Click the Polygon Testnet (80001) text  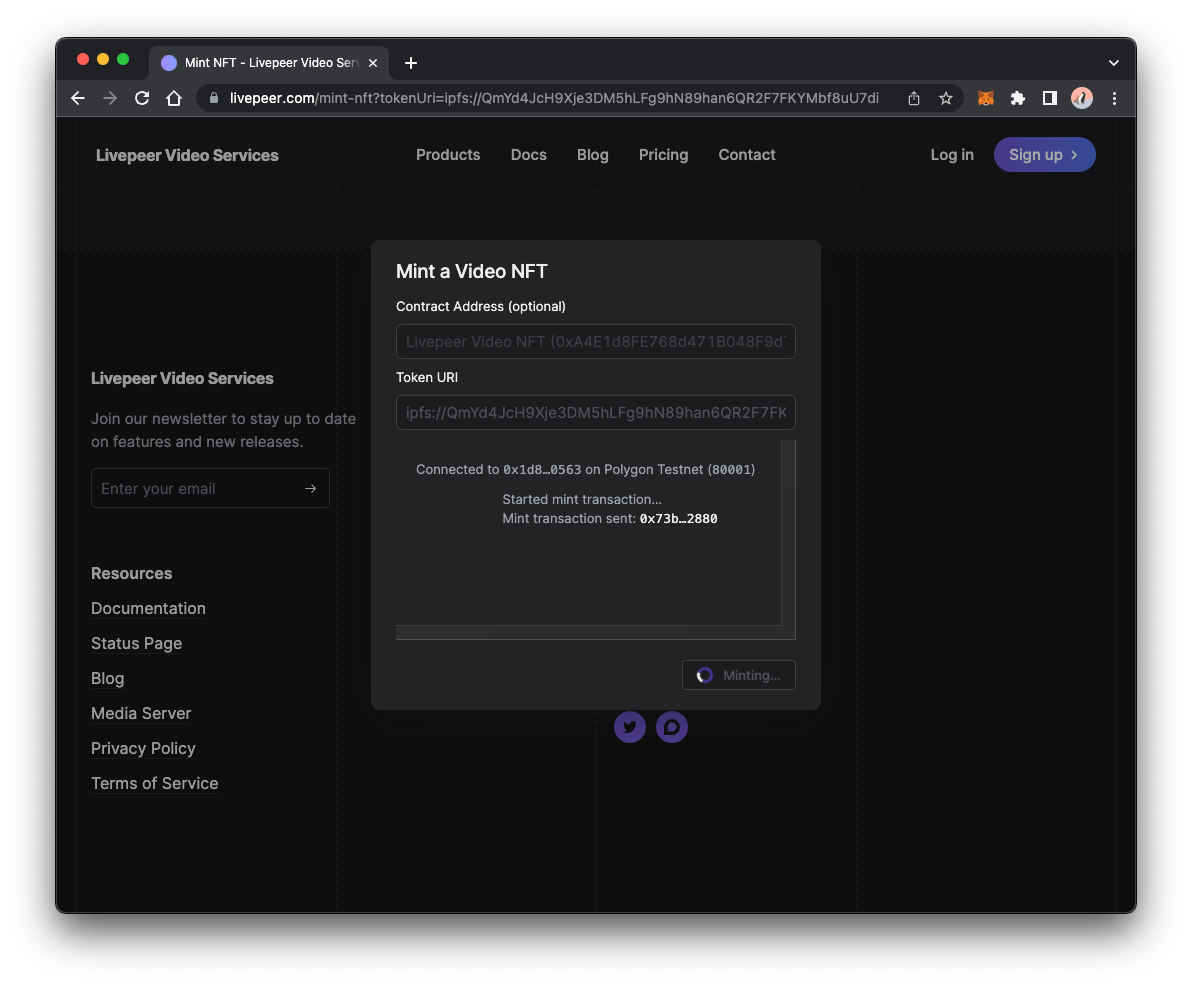(x=679, y=470)
